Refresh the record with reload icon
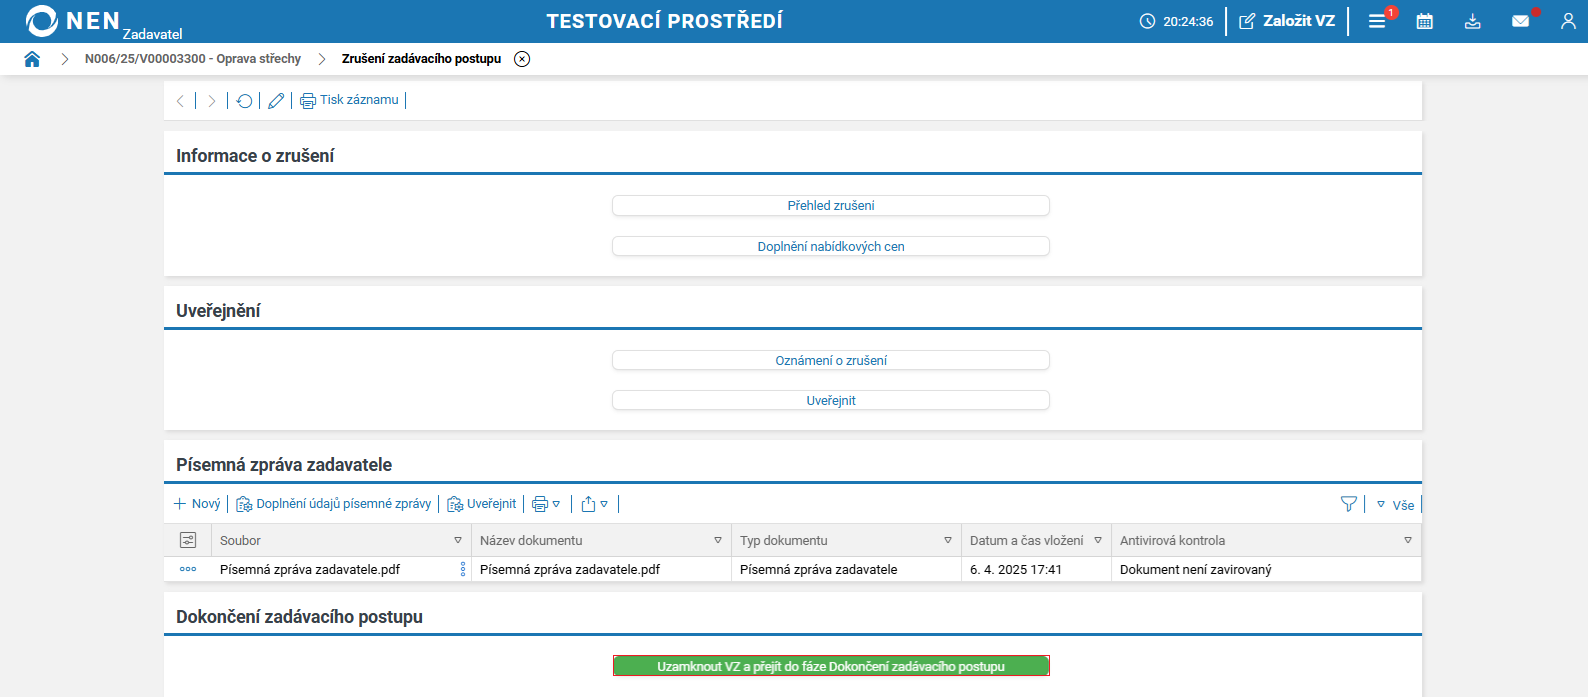The width and height of the screenshot is (1588, 697). (244, 101)
